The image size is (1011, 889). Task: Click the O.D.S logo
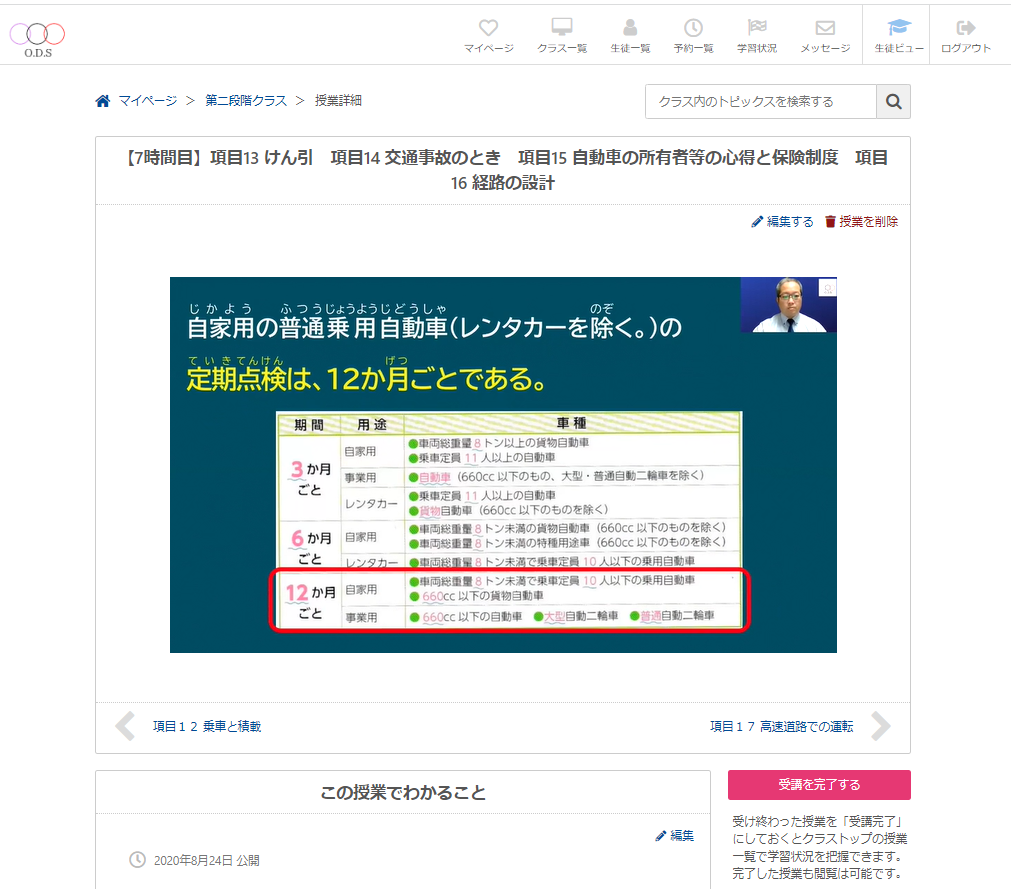tap(38, 38)
